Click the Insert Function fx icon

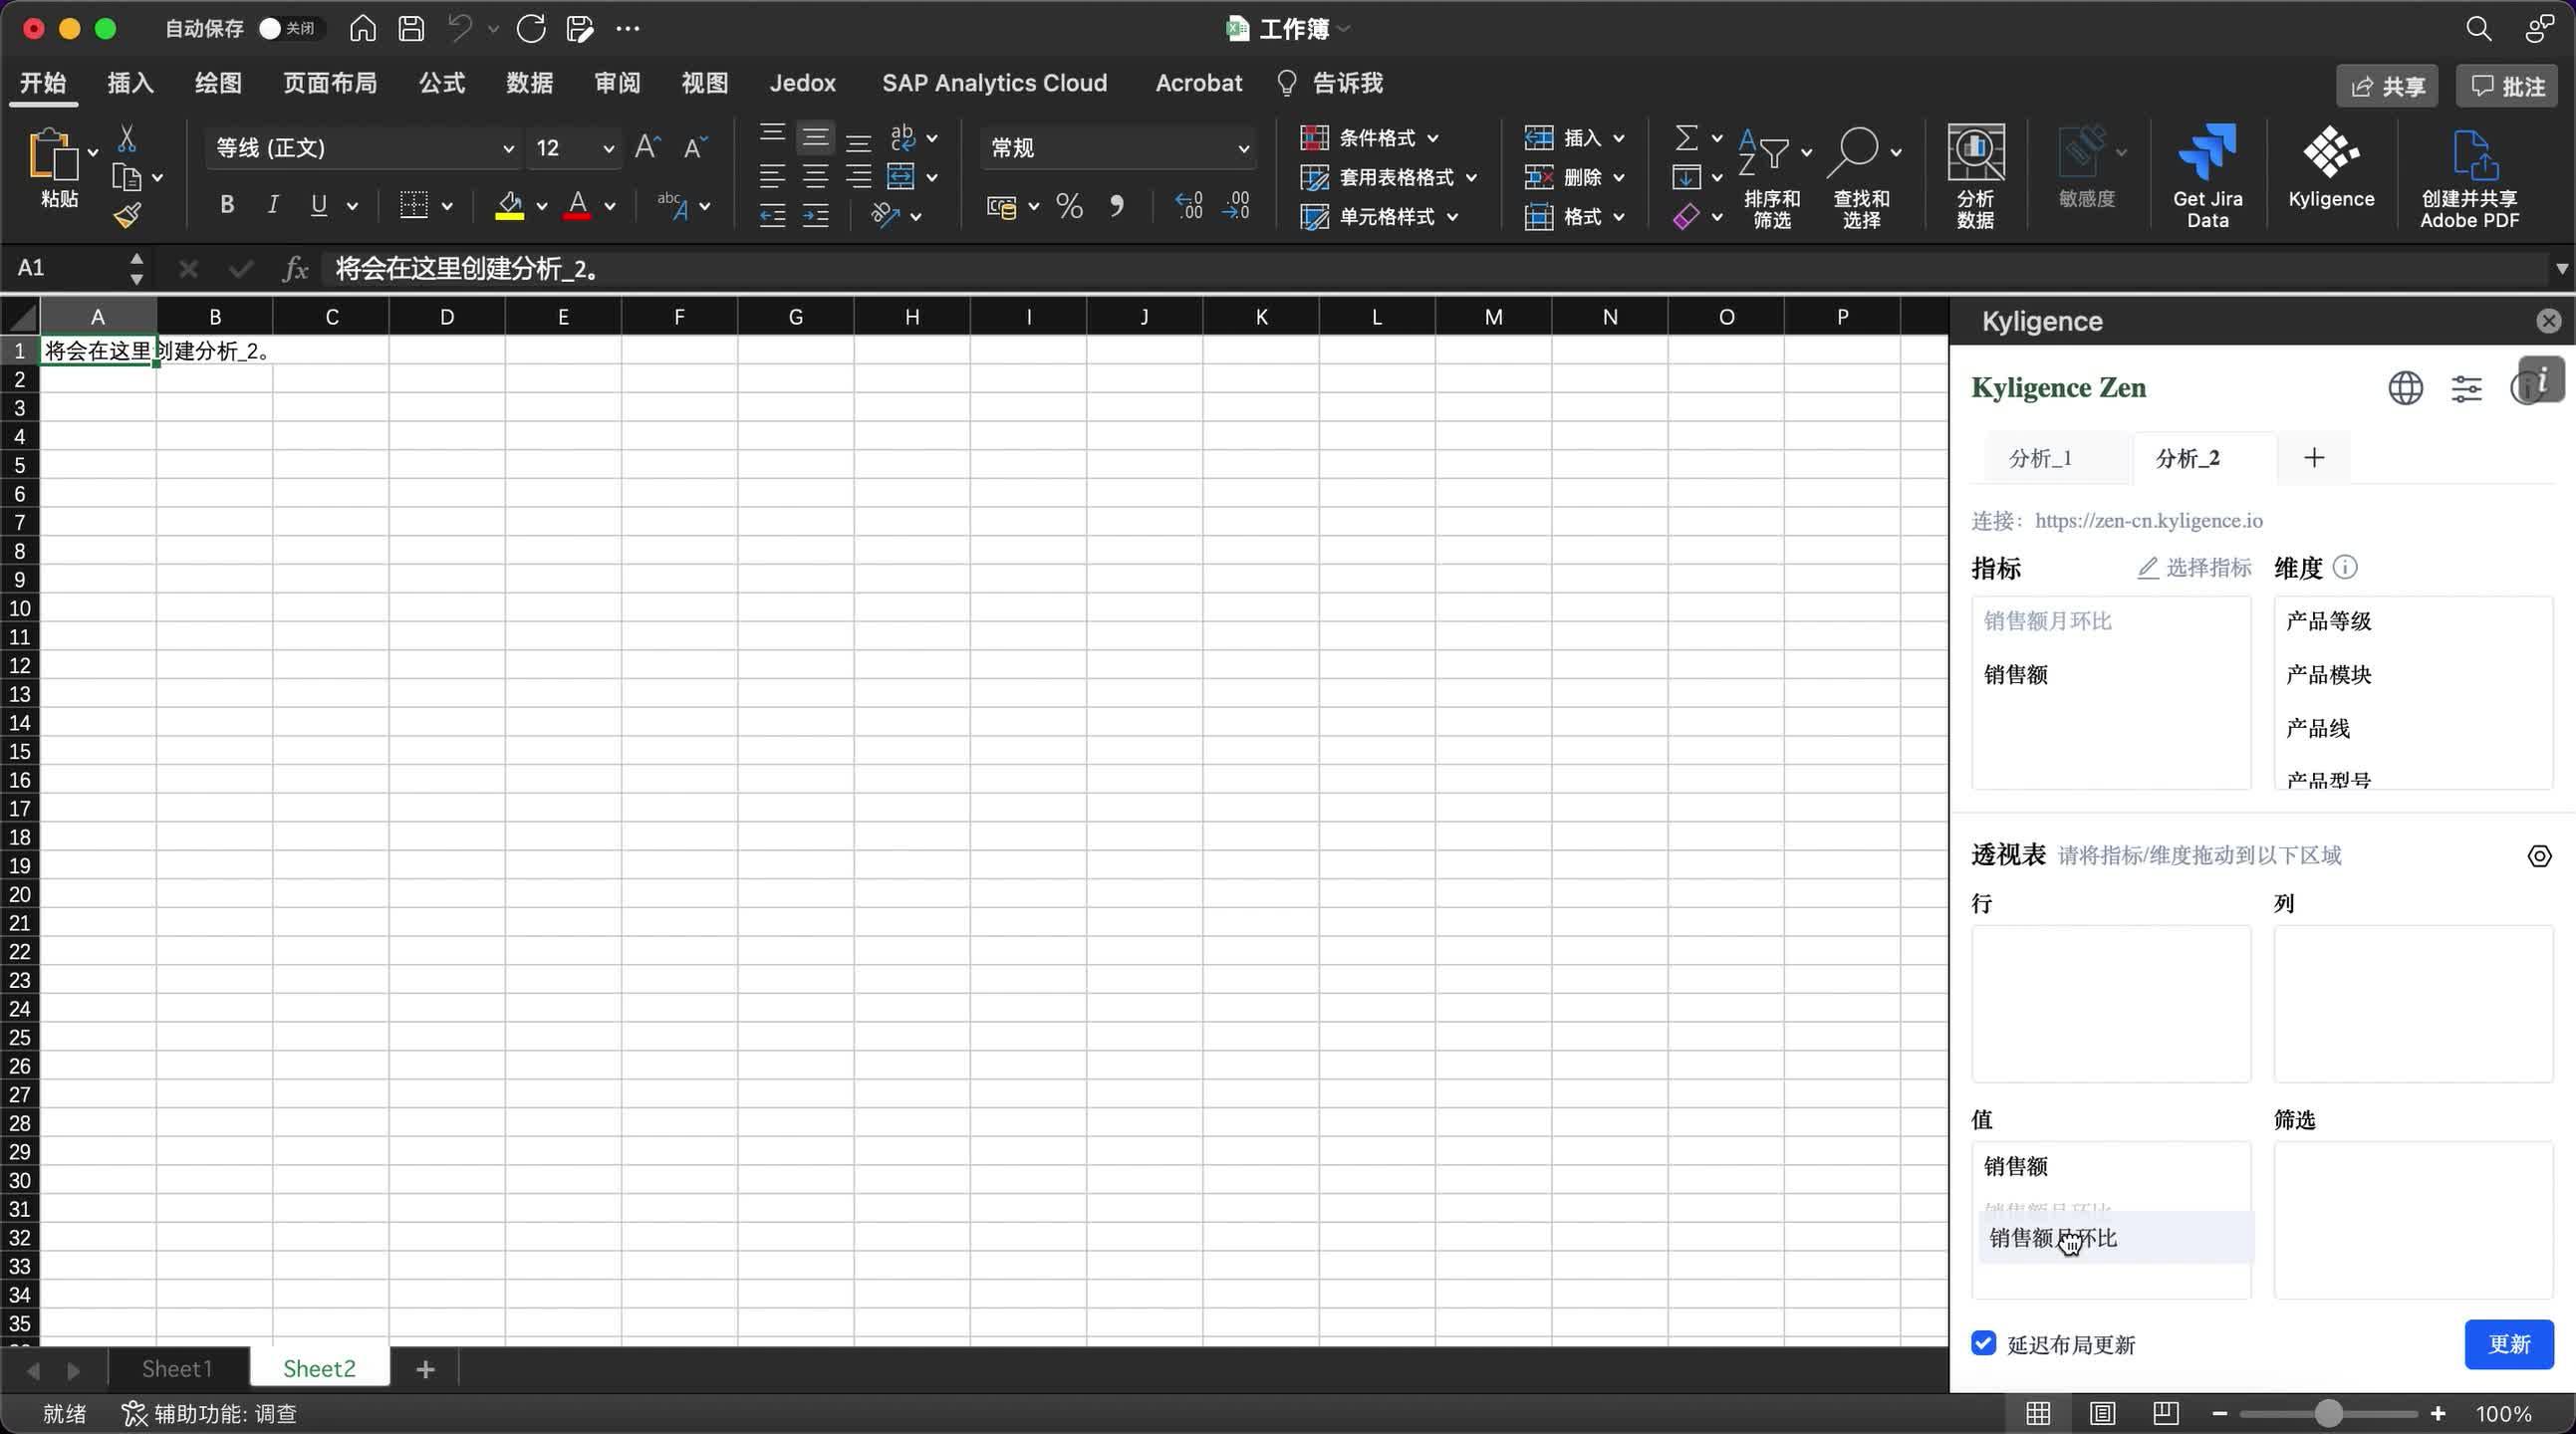pyautogui.click(x=295, y=268)
